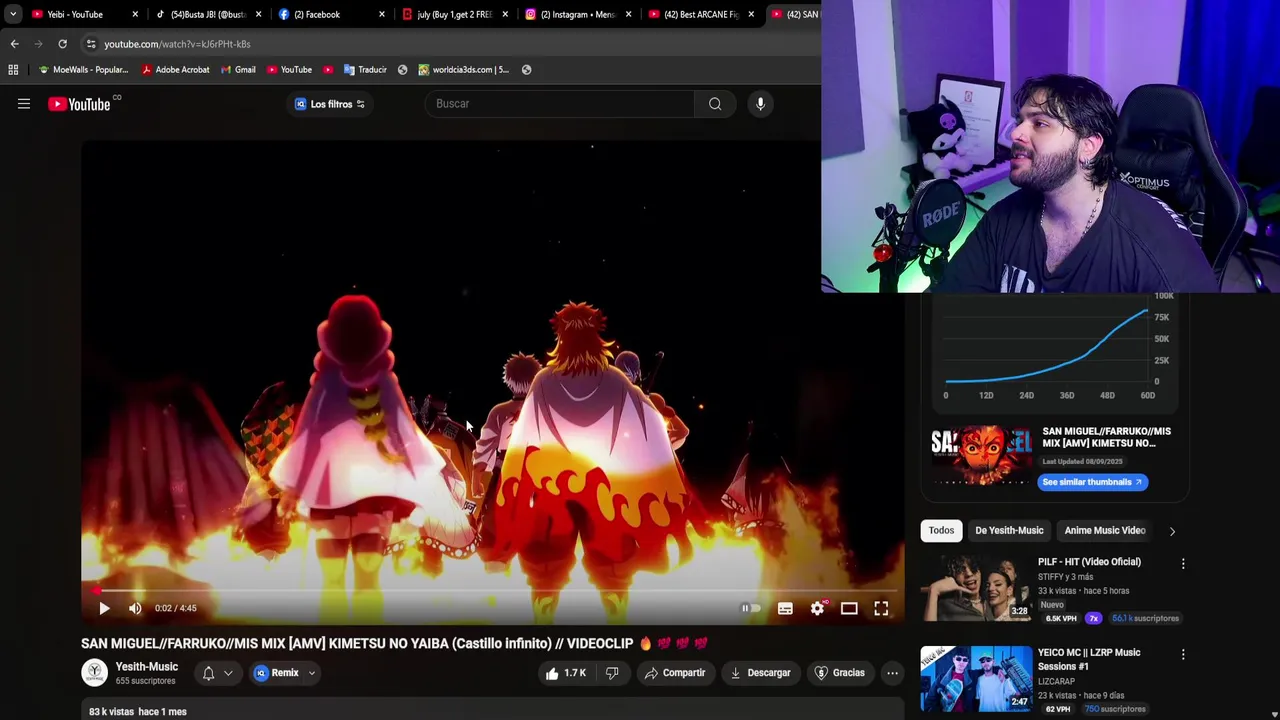The image size is (1280, 720).
Task: Reload the page with the refresh icon
Action: tap(62, 44)
